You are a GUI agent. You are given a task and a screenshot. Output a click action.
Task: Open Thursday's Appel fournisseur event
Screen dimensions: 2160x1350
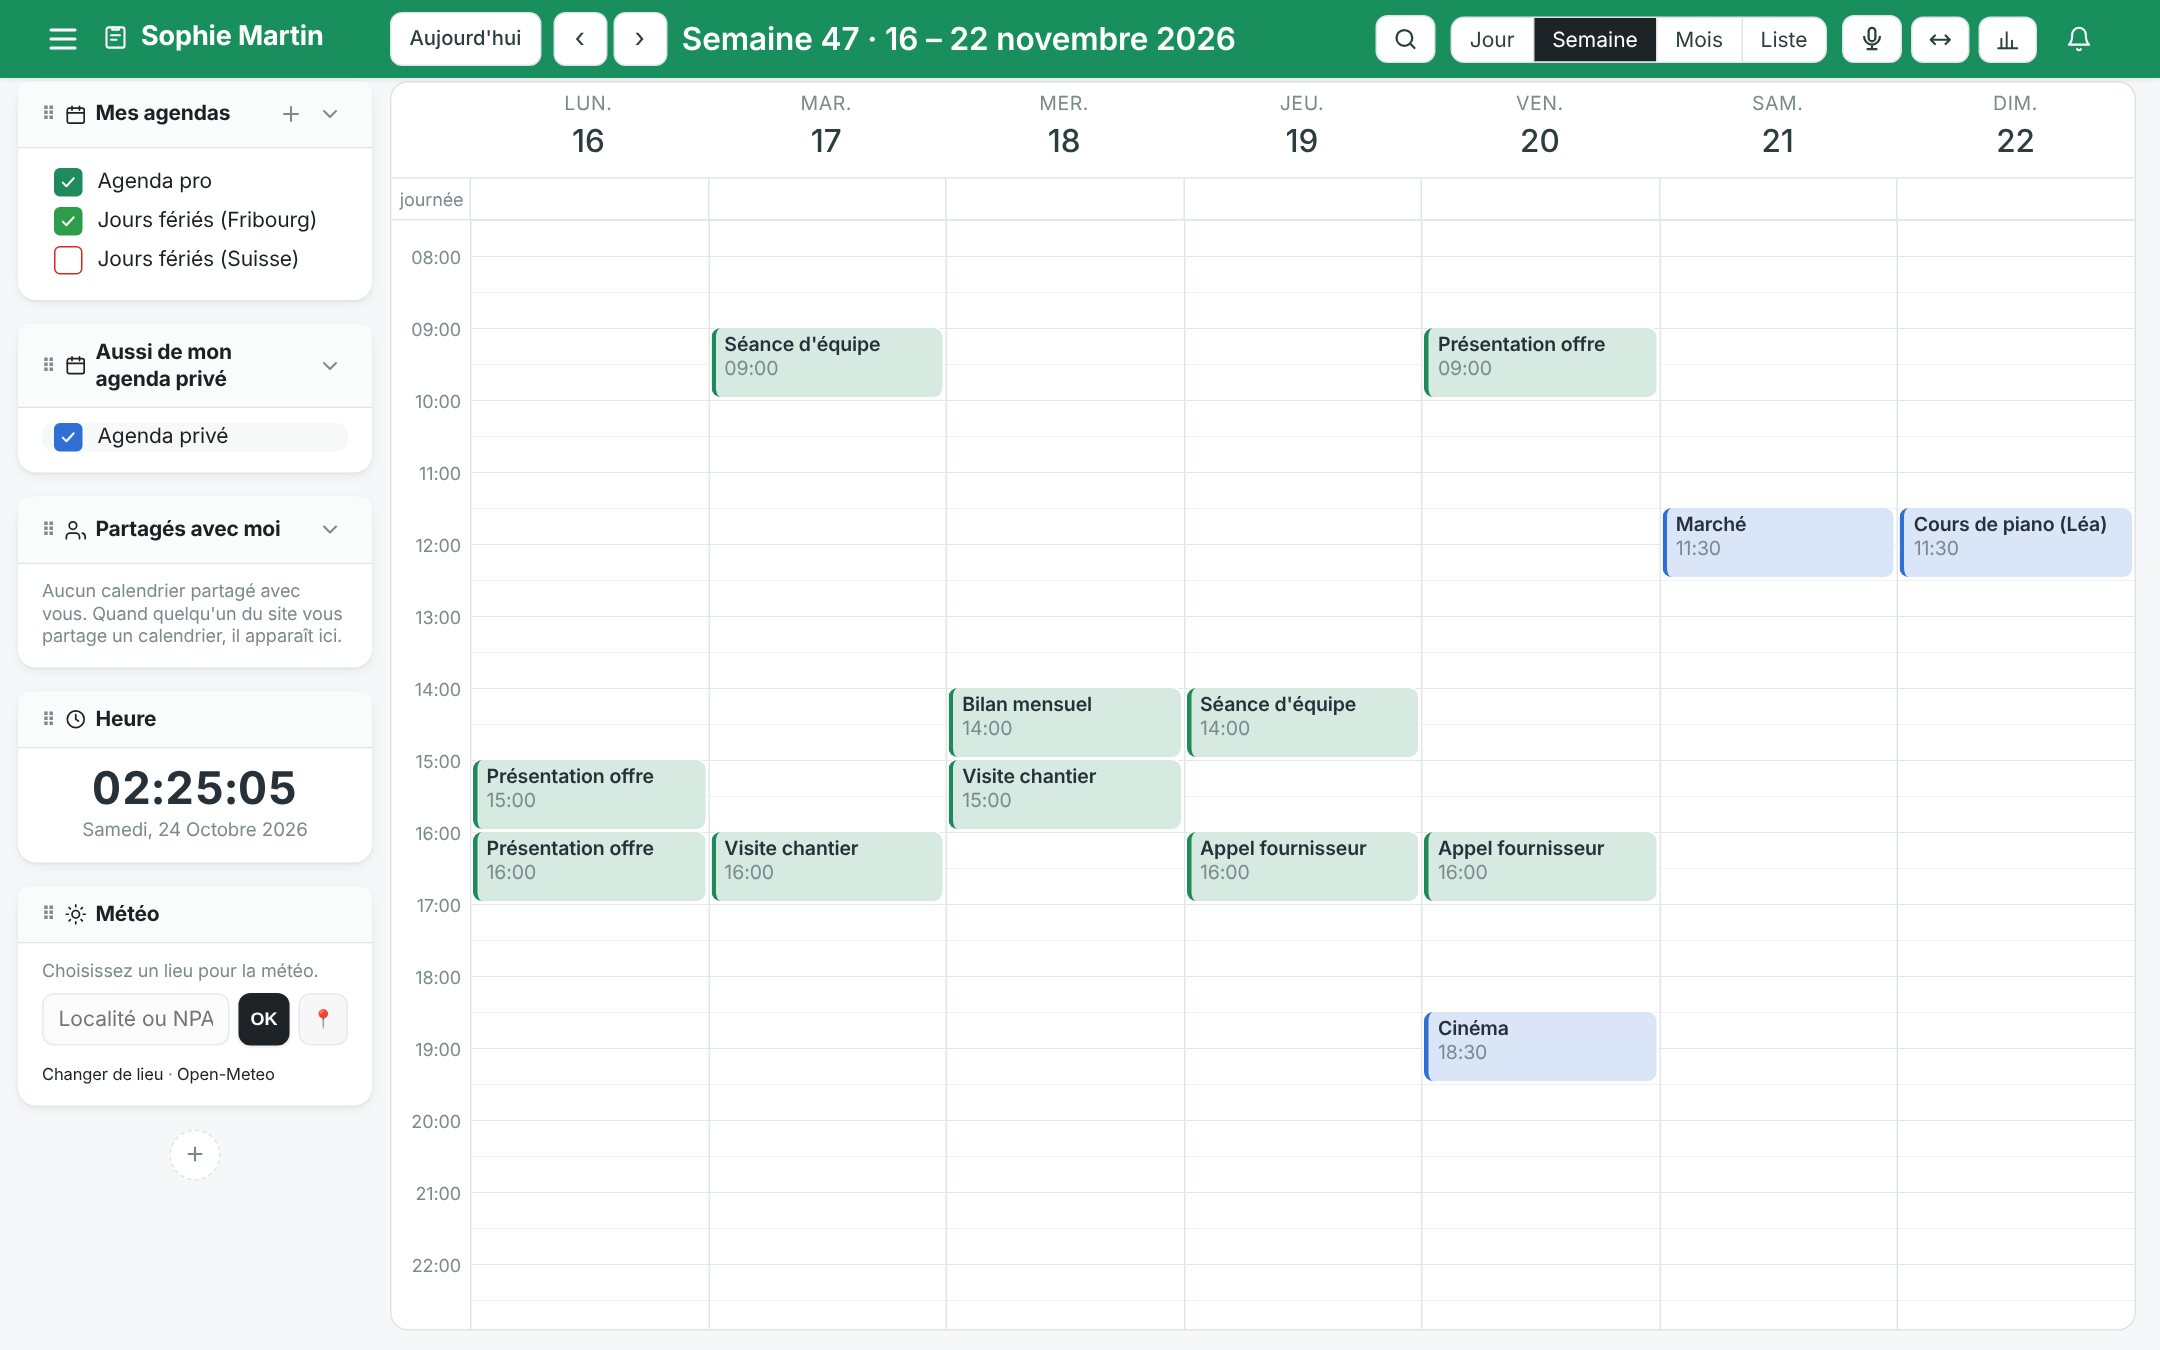coord(1302,866)
